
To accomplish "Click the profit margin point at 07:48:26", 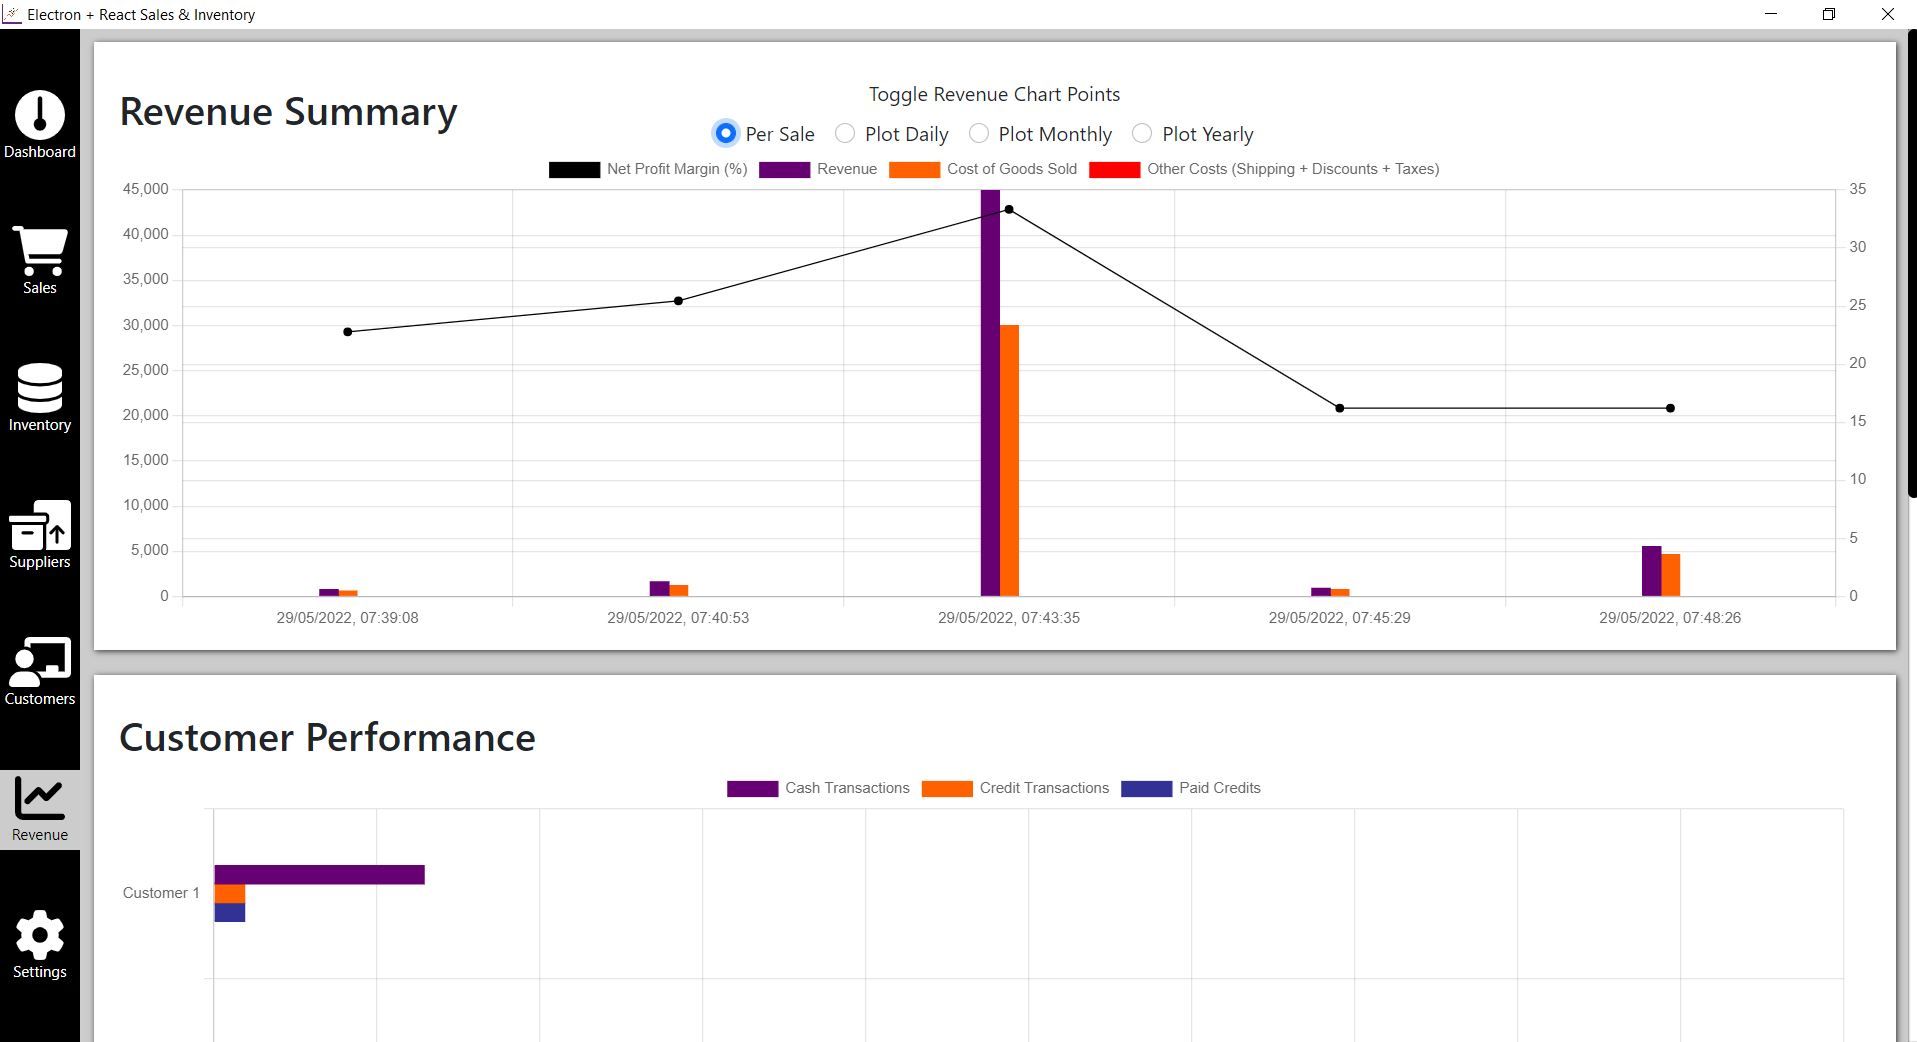I will click(1670, 408).
